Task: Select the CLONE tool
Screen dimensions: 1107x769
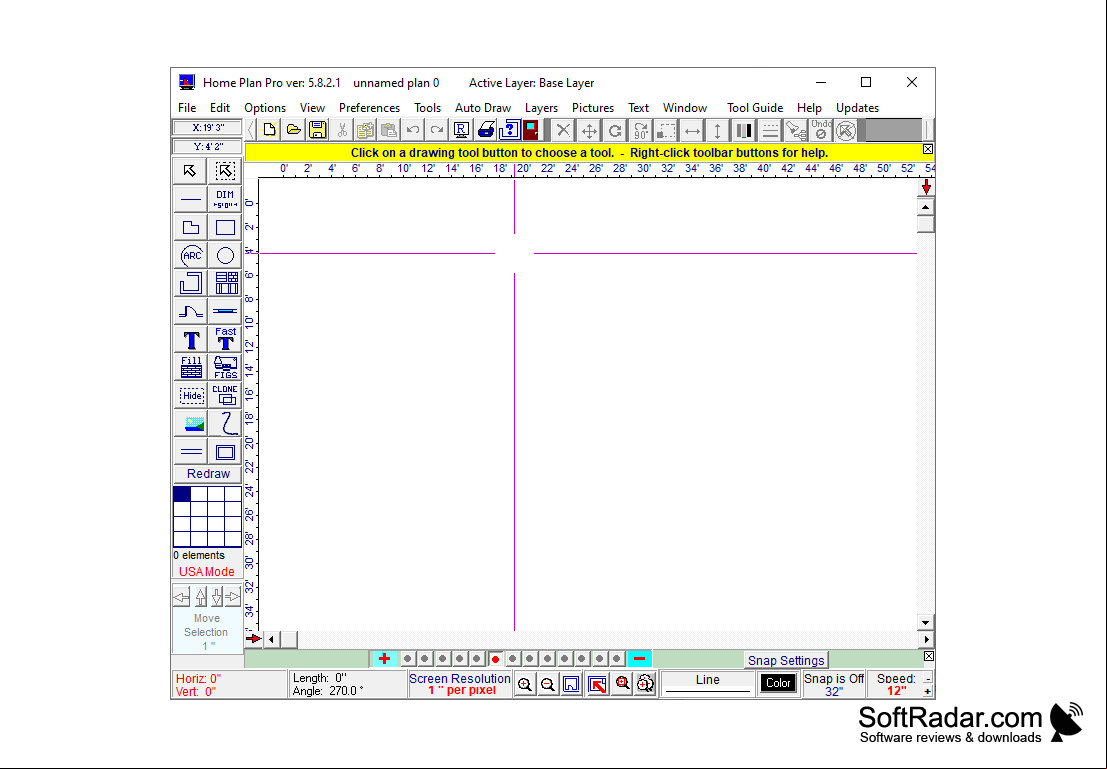Action: (x=225, y=395)
